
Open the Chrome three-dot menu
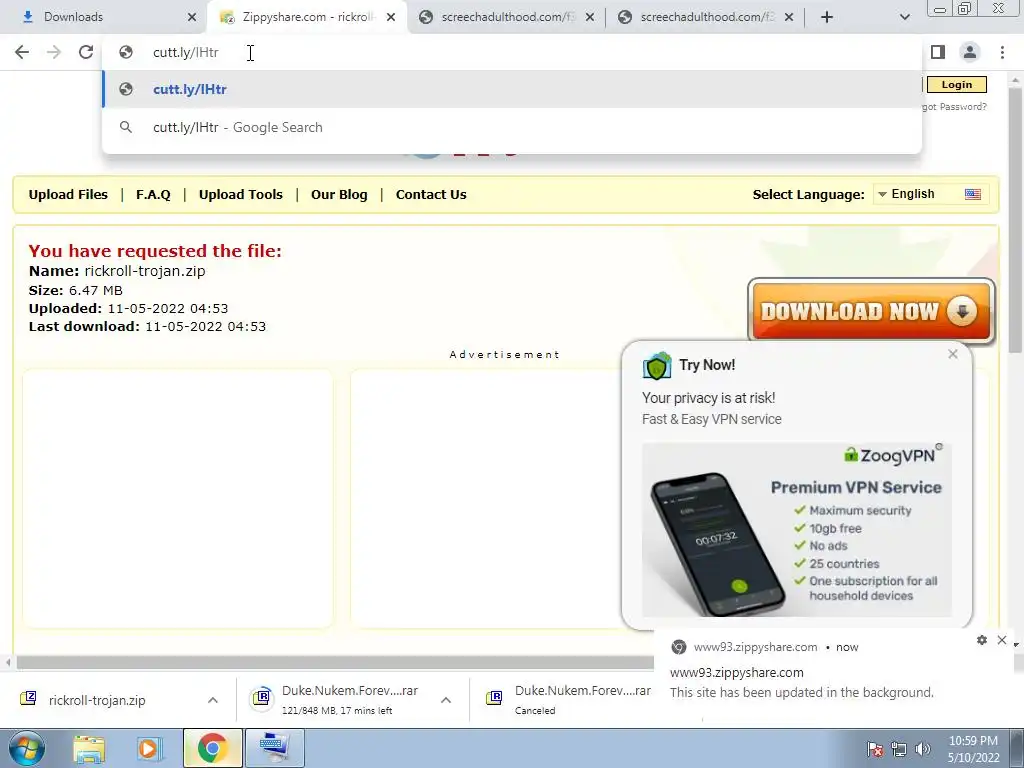[1002, 52]
